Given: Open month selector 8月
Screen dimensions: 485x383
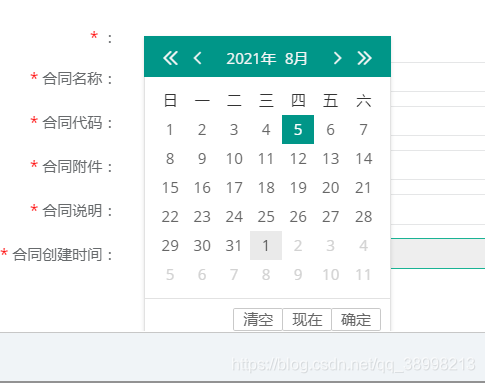Looking at the screenshot, I should click(296, 59).
